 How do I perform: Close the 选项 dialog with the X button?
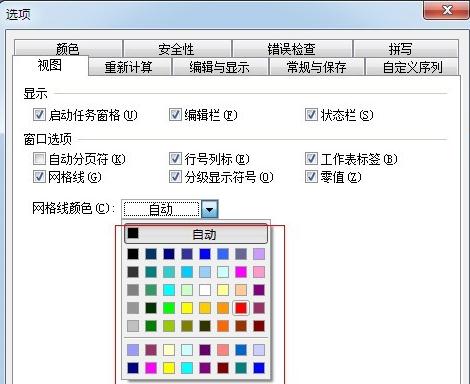pyautogui.click(x=447, y=10)
